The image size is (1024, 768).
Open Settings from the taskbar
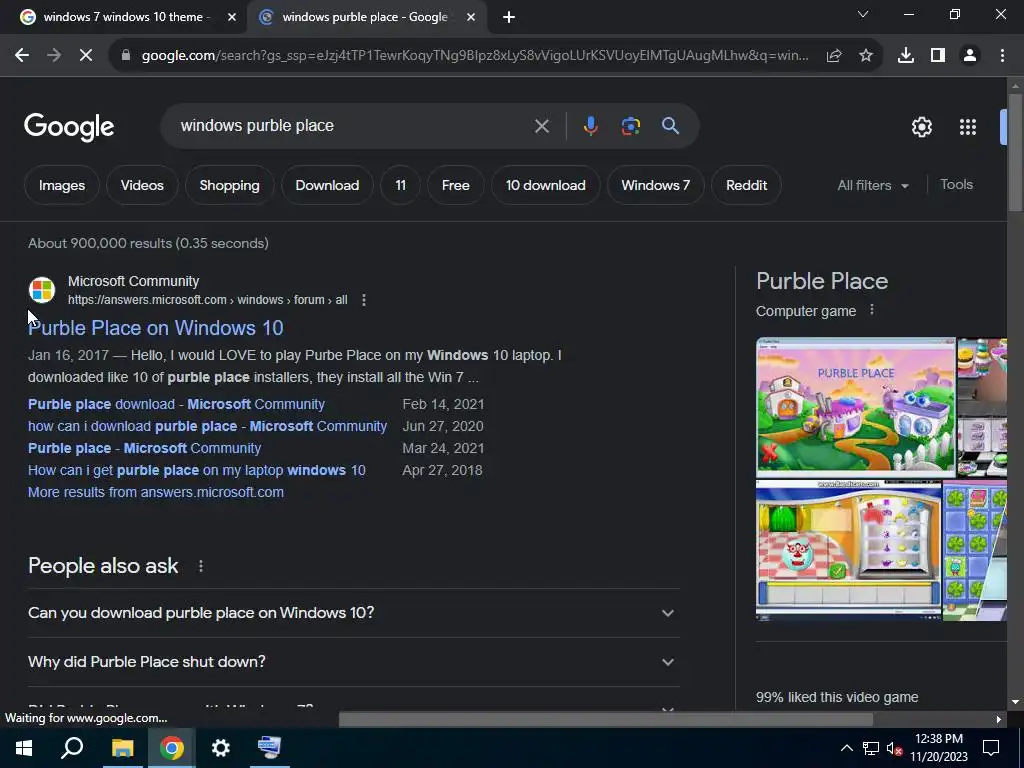coord(221,748)
